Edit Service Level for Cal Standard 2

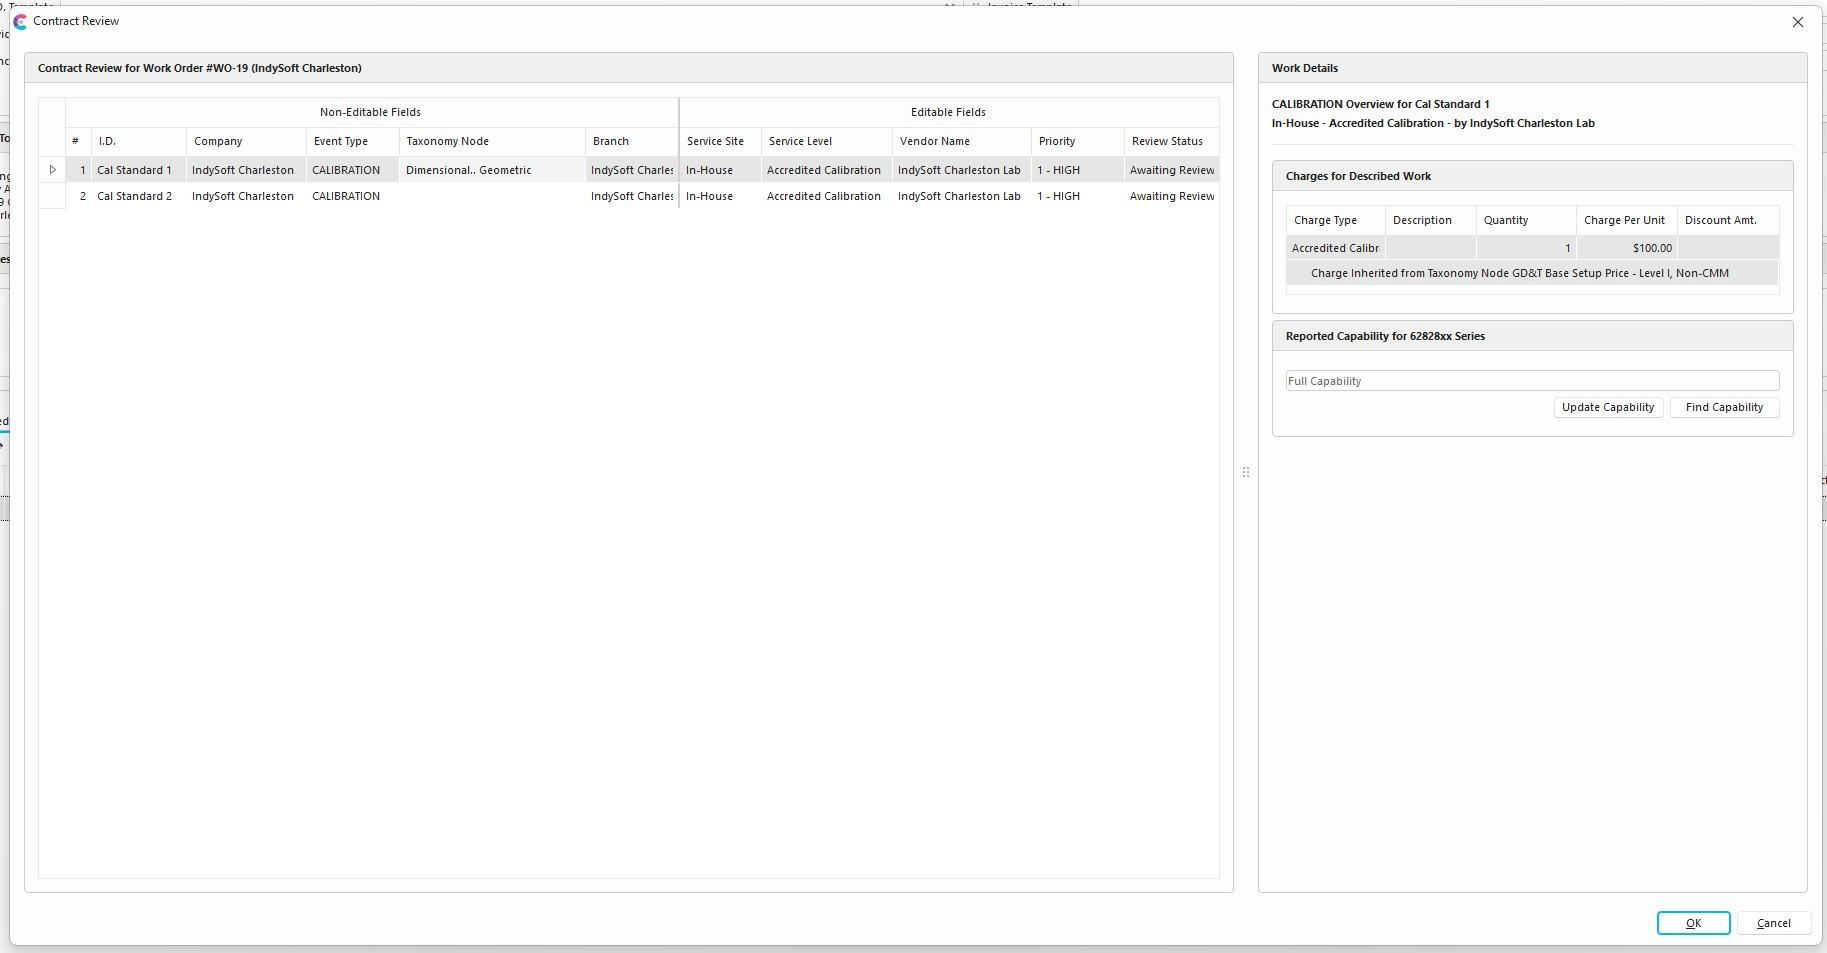coord(824,196)
